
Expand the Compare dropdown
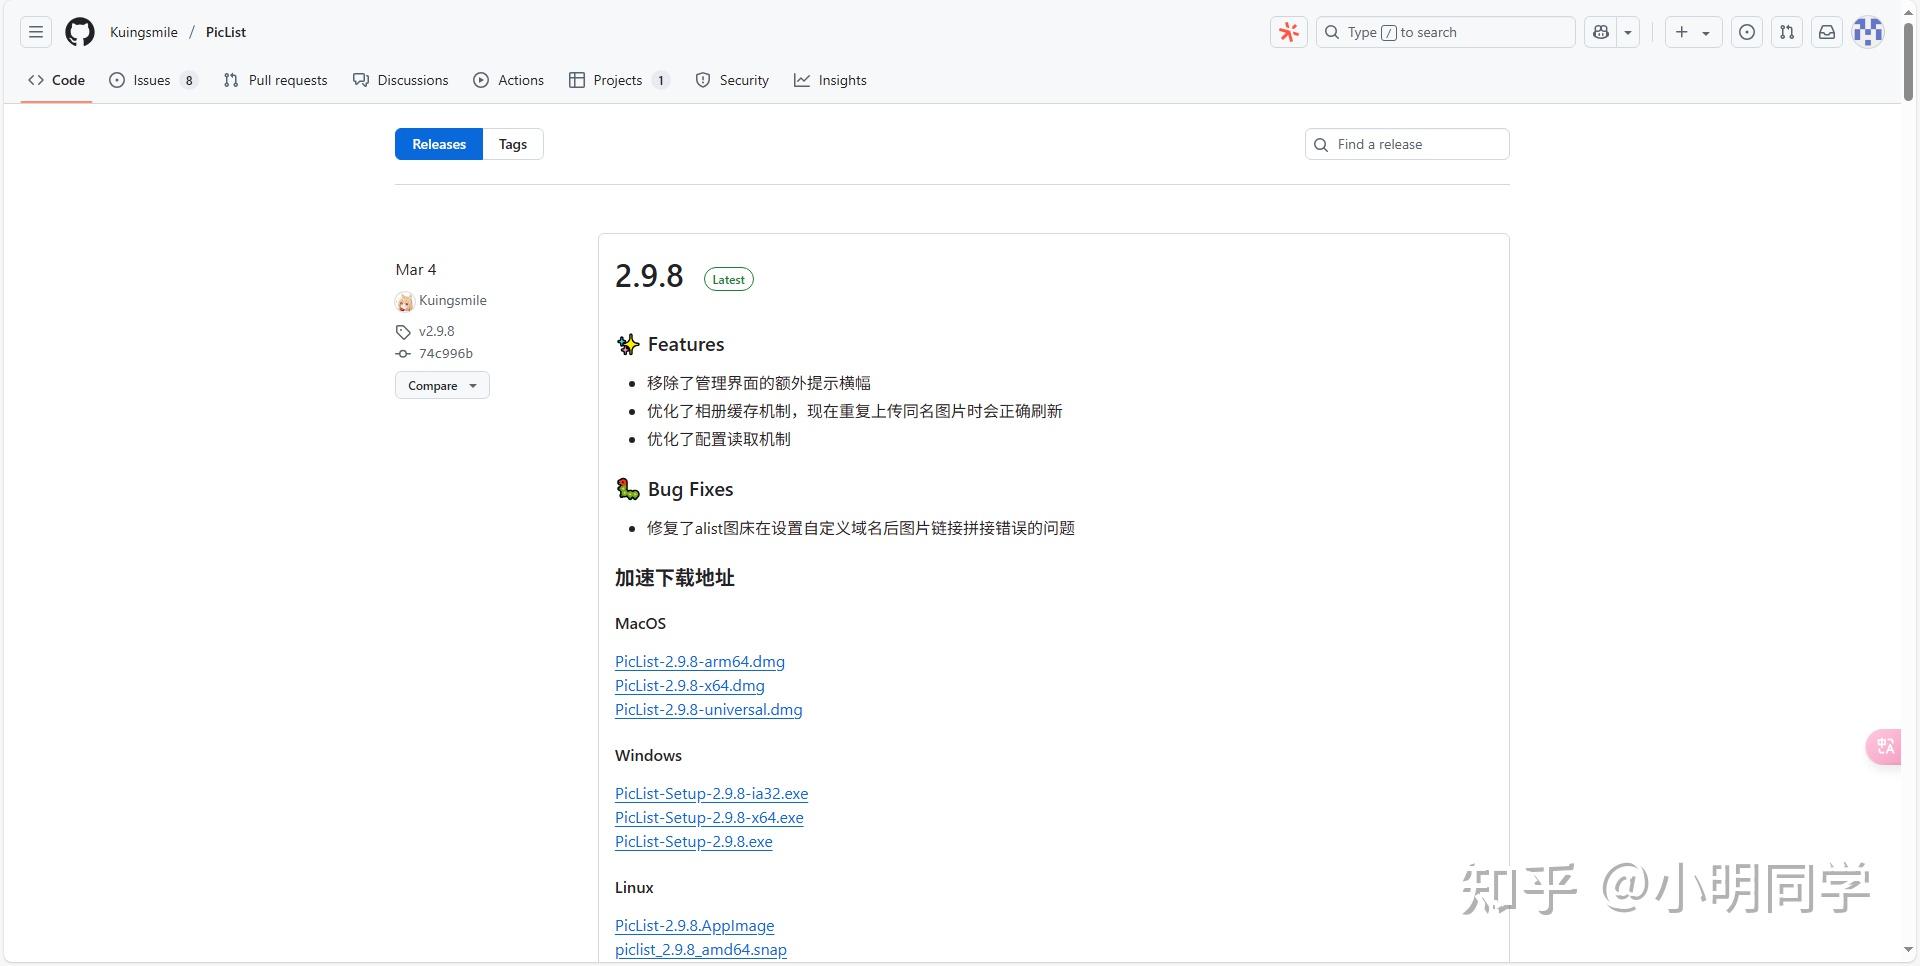pos(442,385)
